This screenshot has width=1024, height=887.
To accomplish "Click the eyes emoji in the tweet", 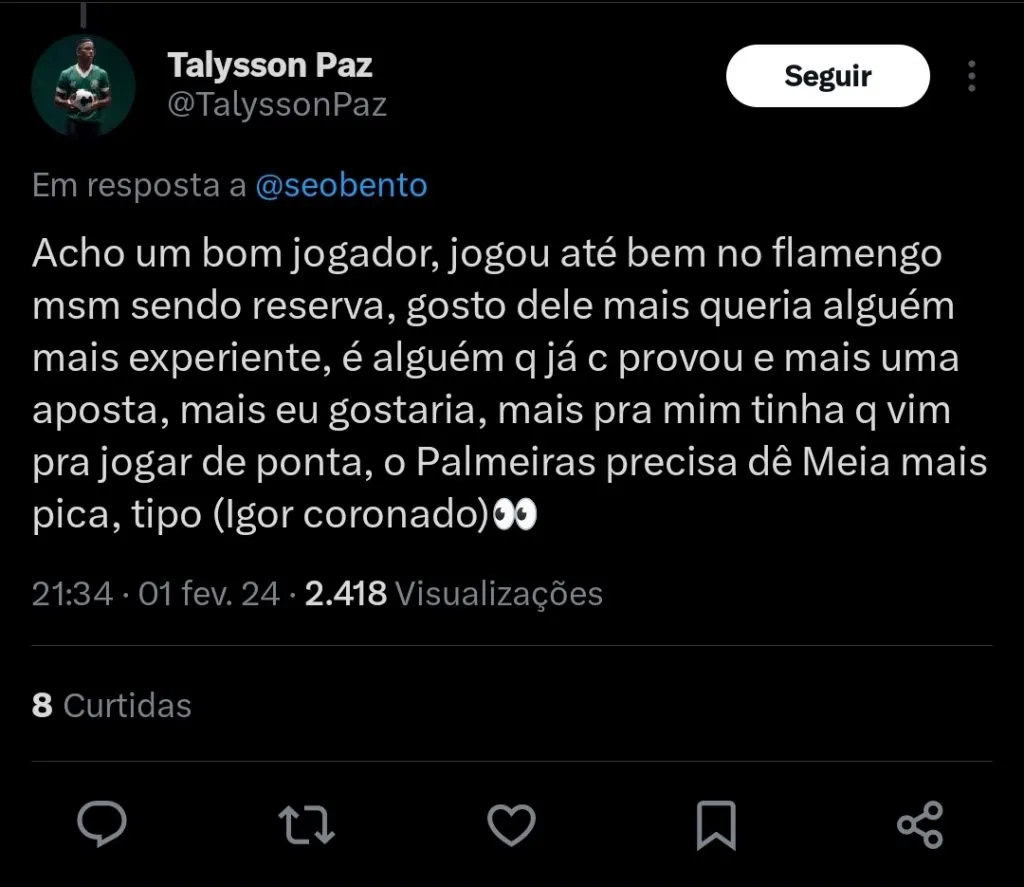I will click(516, 513).
